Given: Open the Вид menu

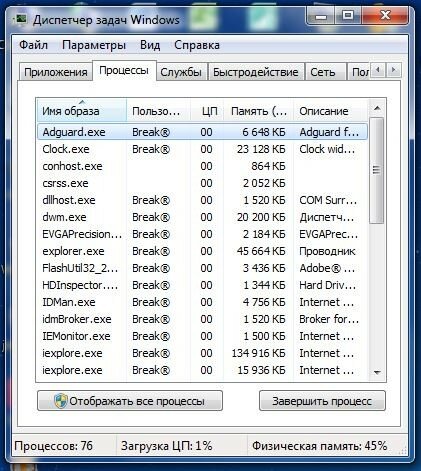Looking at the screenshot, I should point(150,45).
